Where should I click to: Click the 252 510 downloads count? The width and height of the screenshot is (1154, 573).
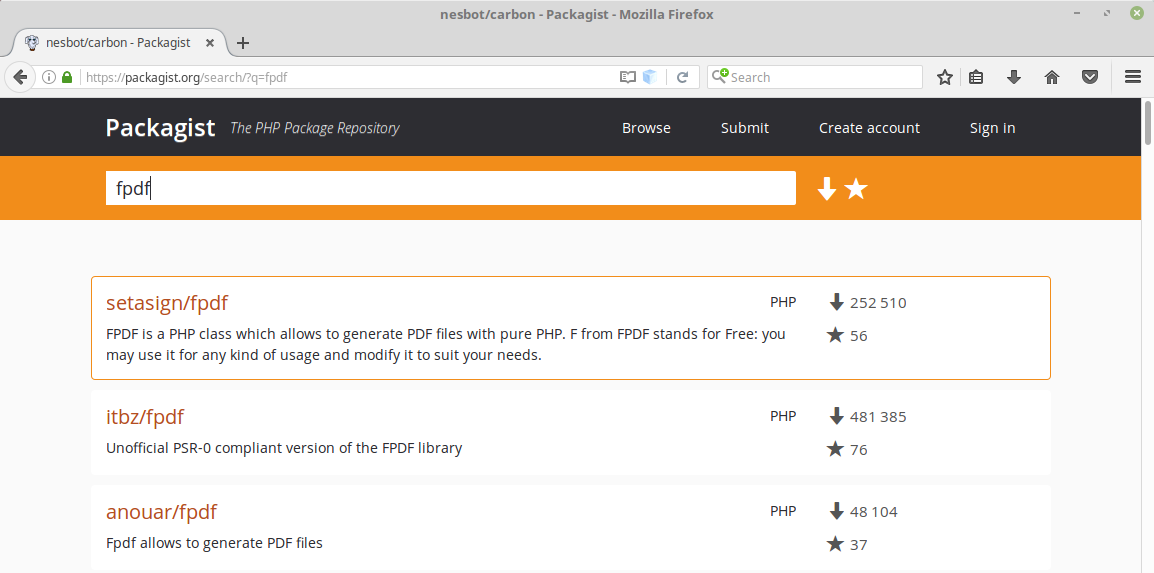(x=878, y=303)
